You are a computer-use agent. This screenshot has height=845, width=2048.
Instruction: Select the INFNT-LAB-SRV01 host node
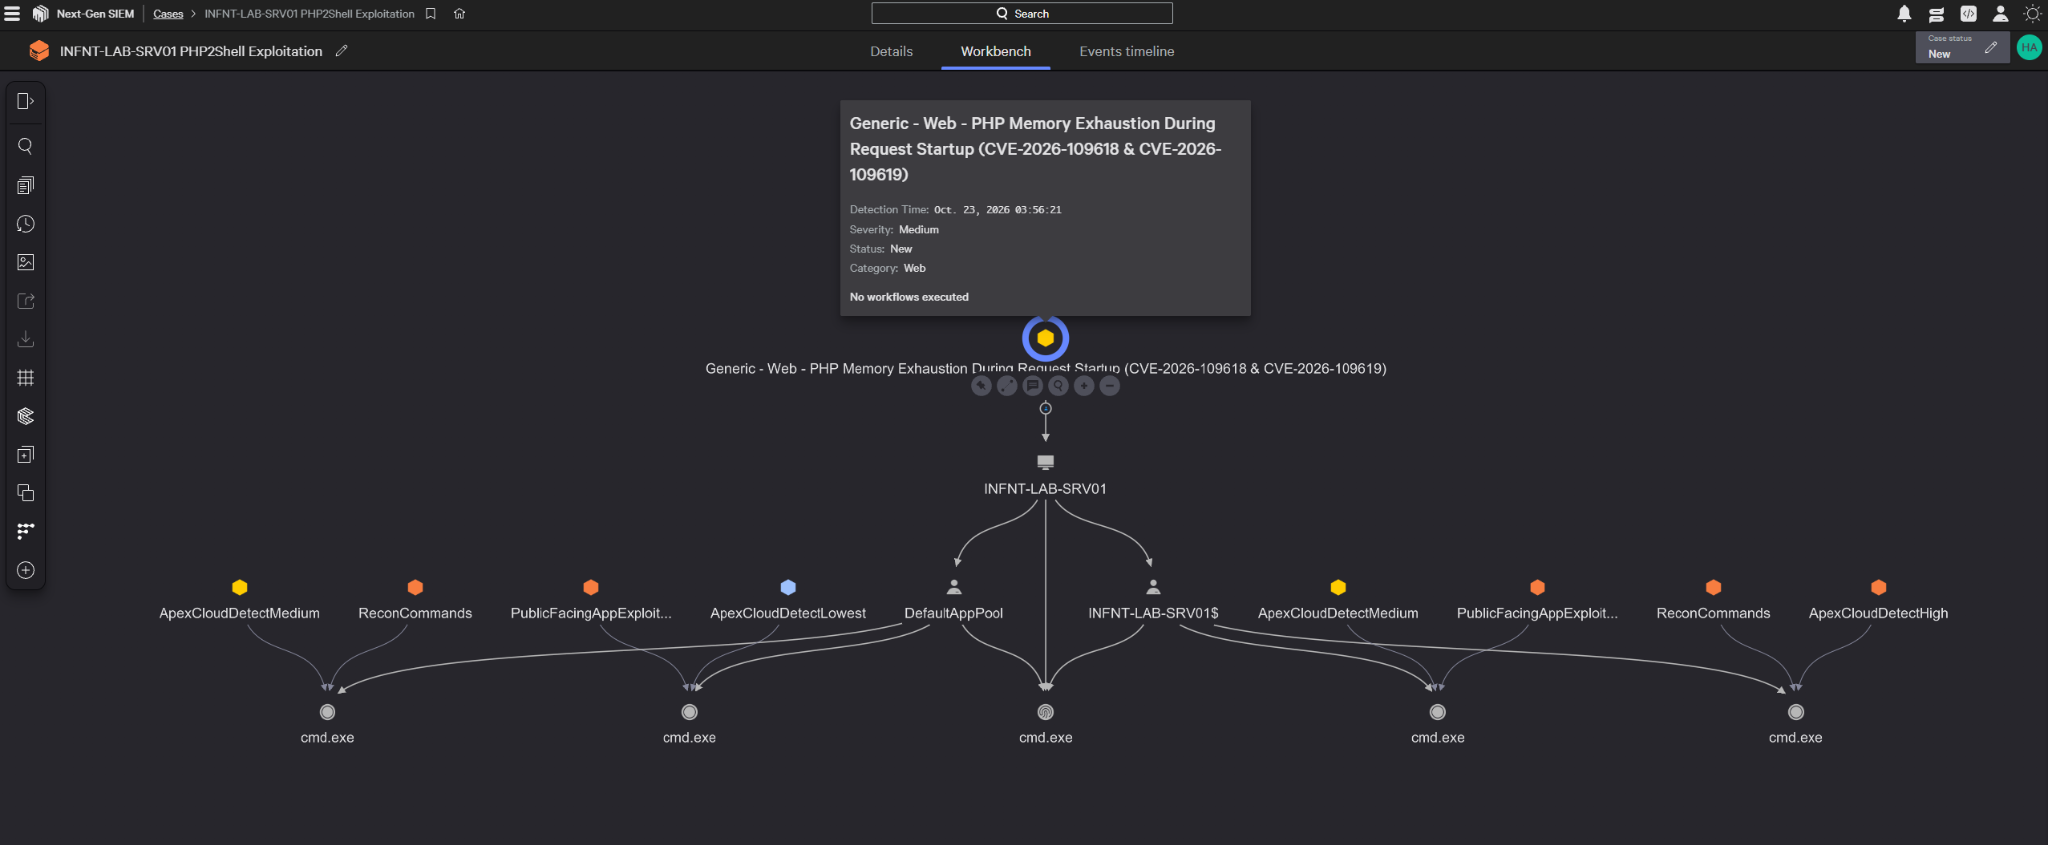coord(1045,475)
